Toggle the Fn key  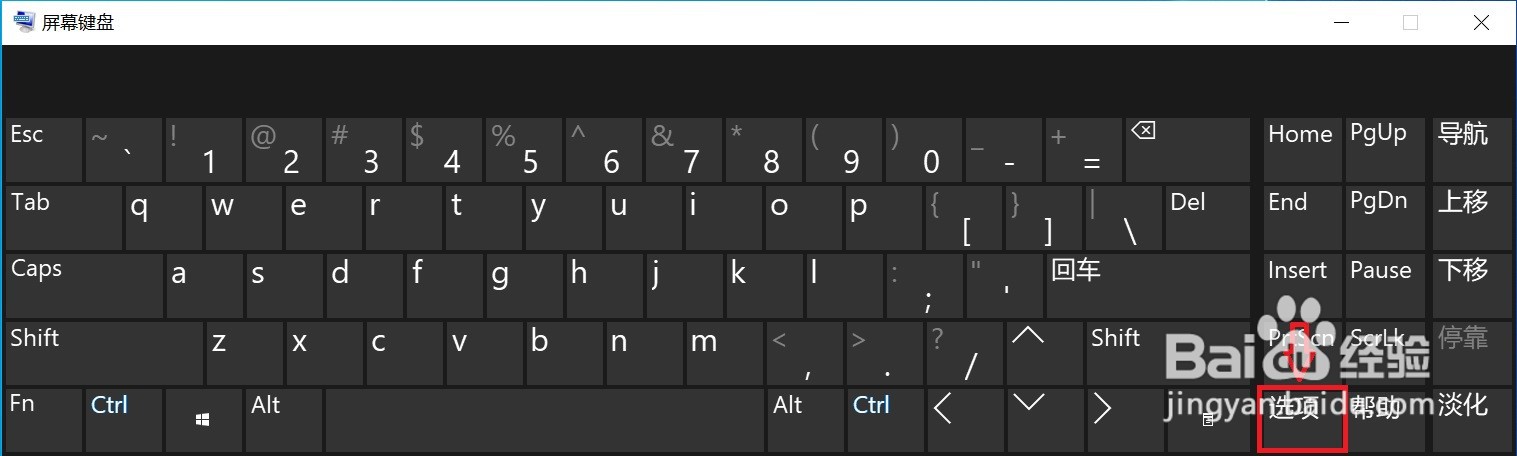43,420
